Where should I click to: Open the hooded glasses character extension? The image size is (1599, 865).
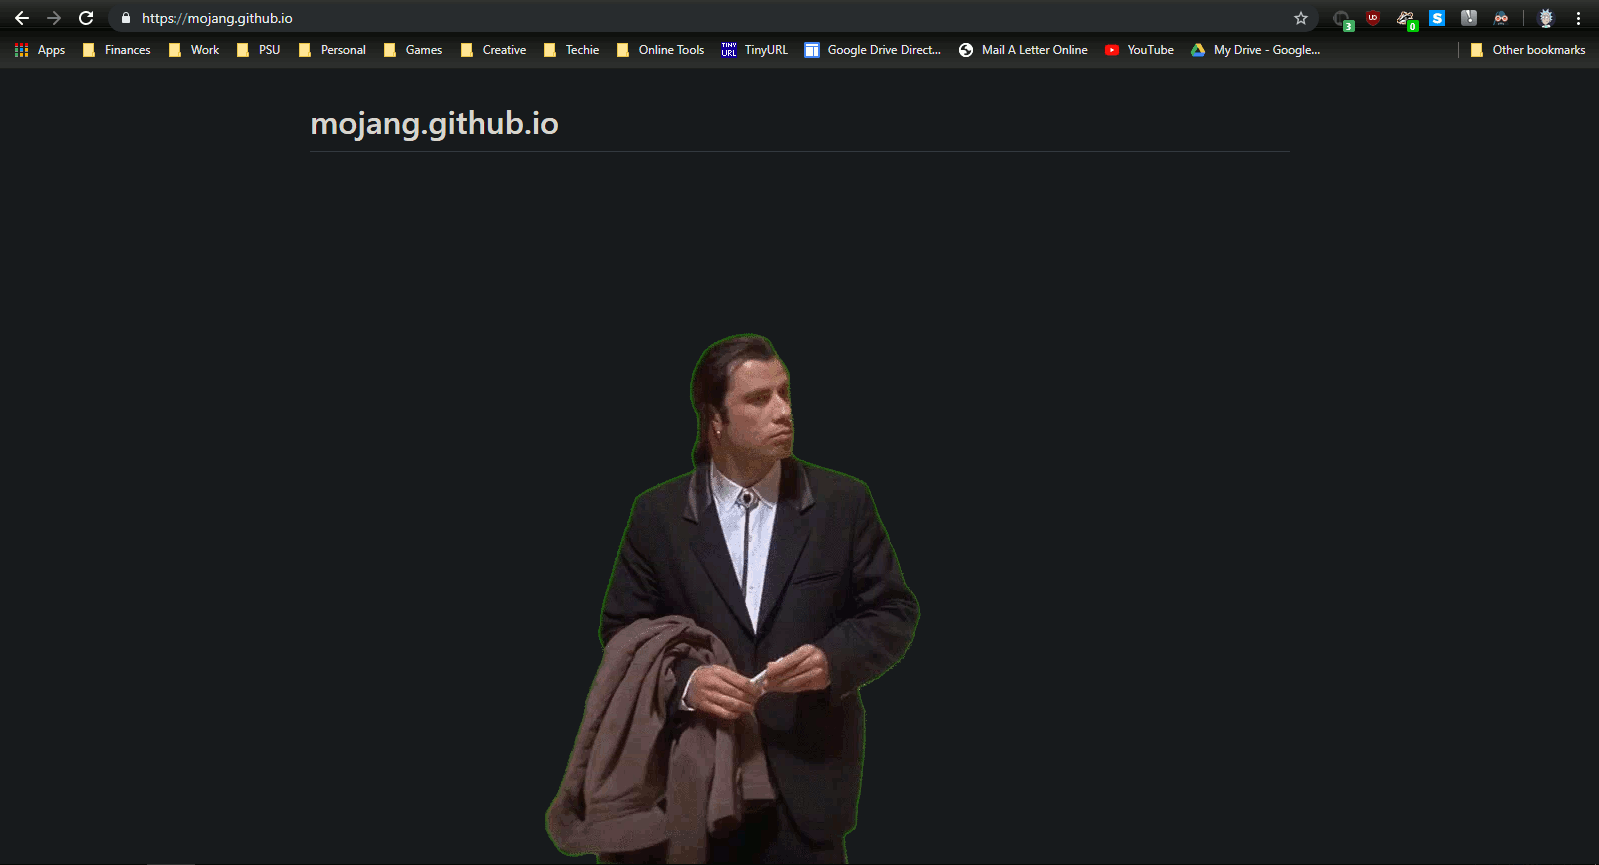click(x=1501, y=18)
